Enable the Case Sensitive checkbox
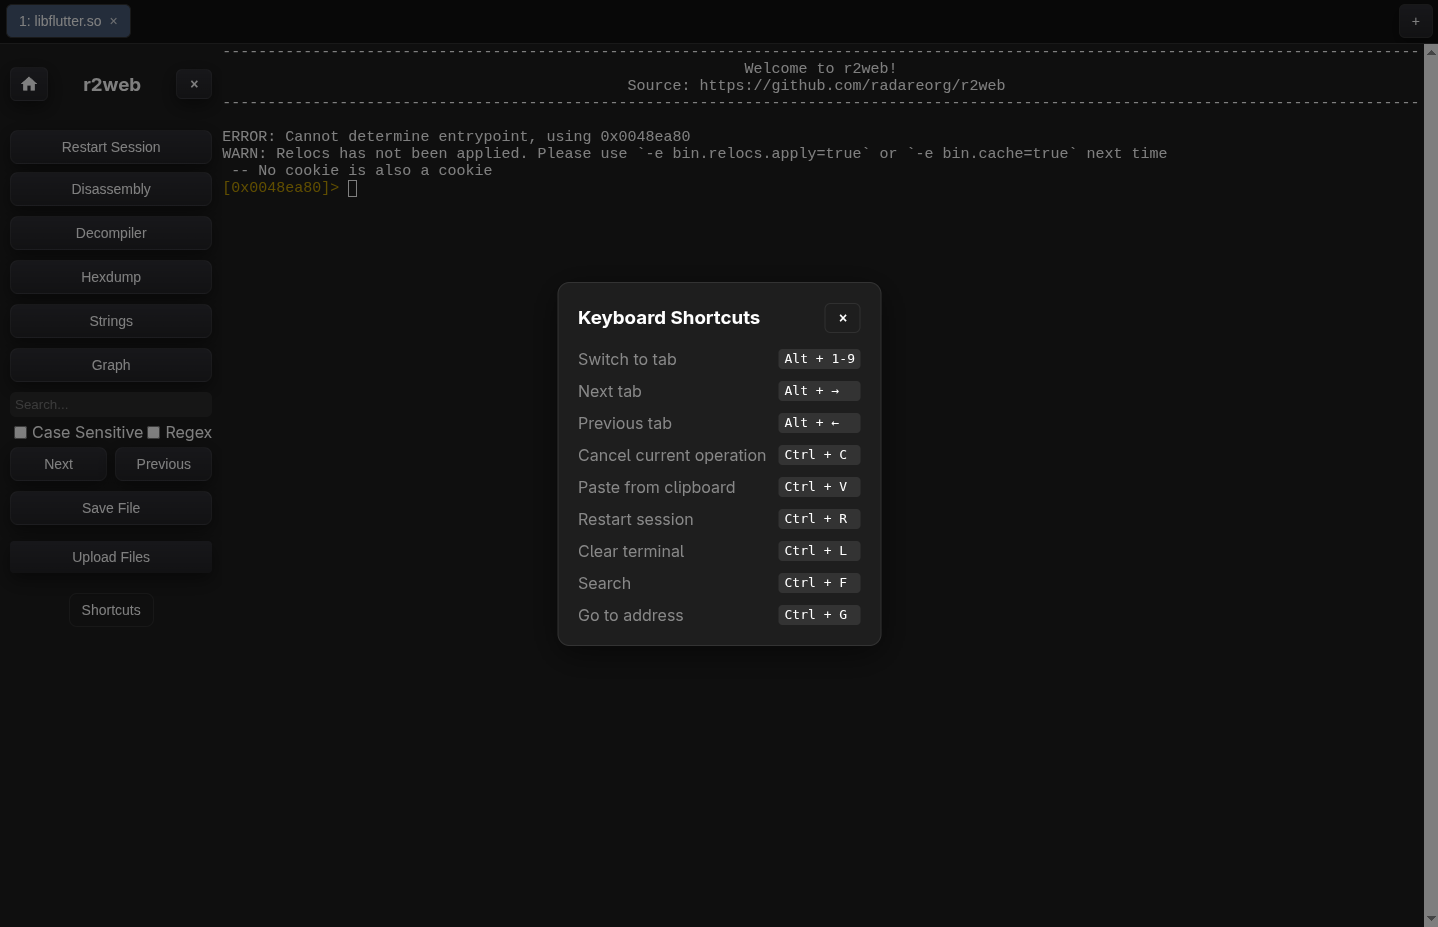This screenshot has height=927, width=1438. tap(20, 432)
